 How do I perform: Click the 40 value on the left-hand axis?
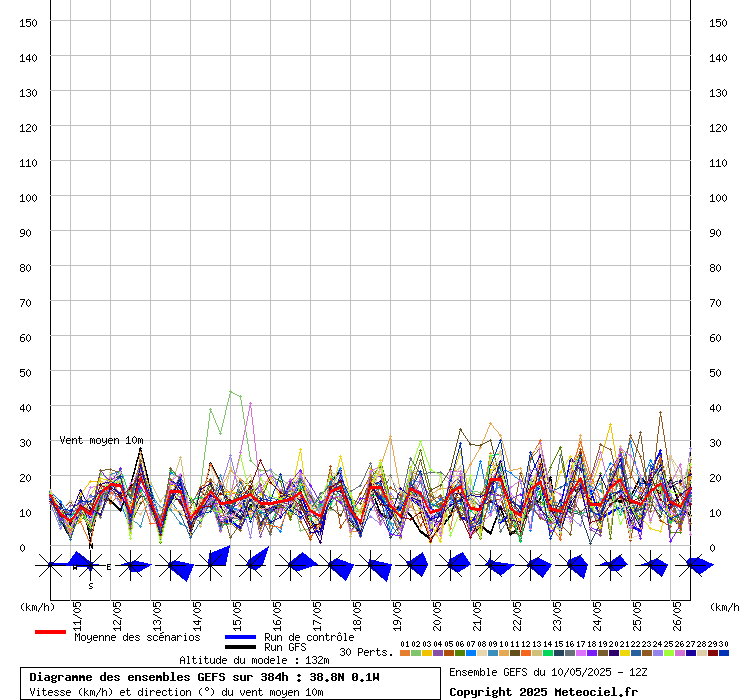coord(25,408)
